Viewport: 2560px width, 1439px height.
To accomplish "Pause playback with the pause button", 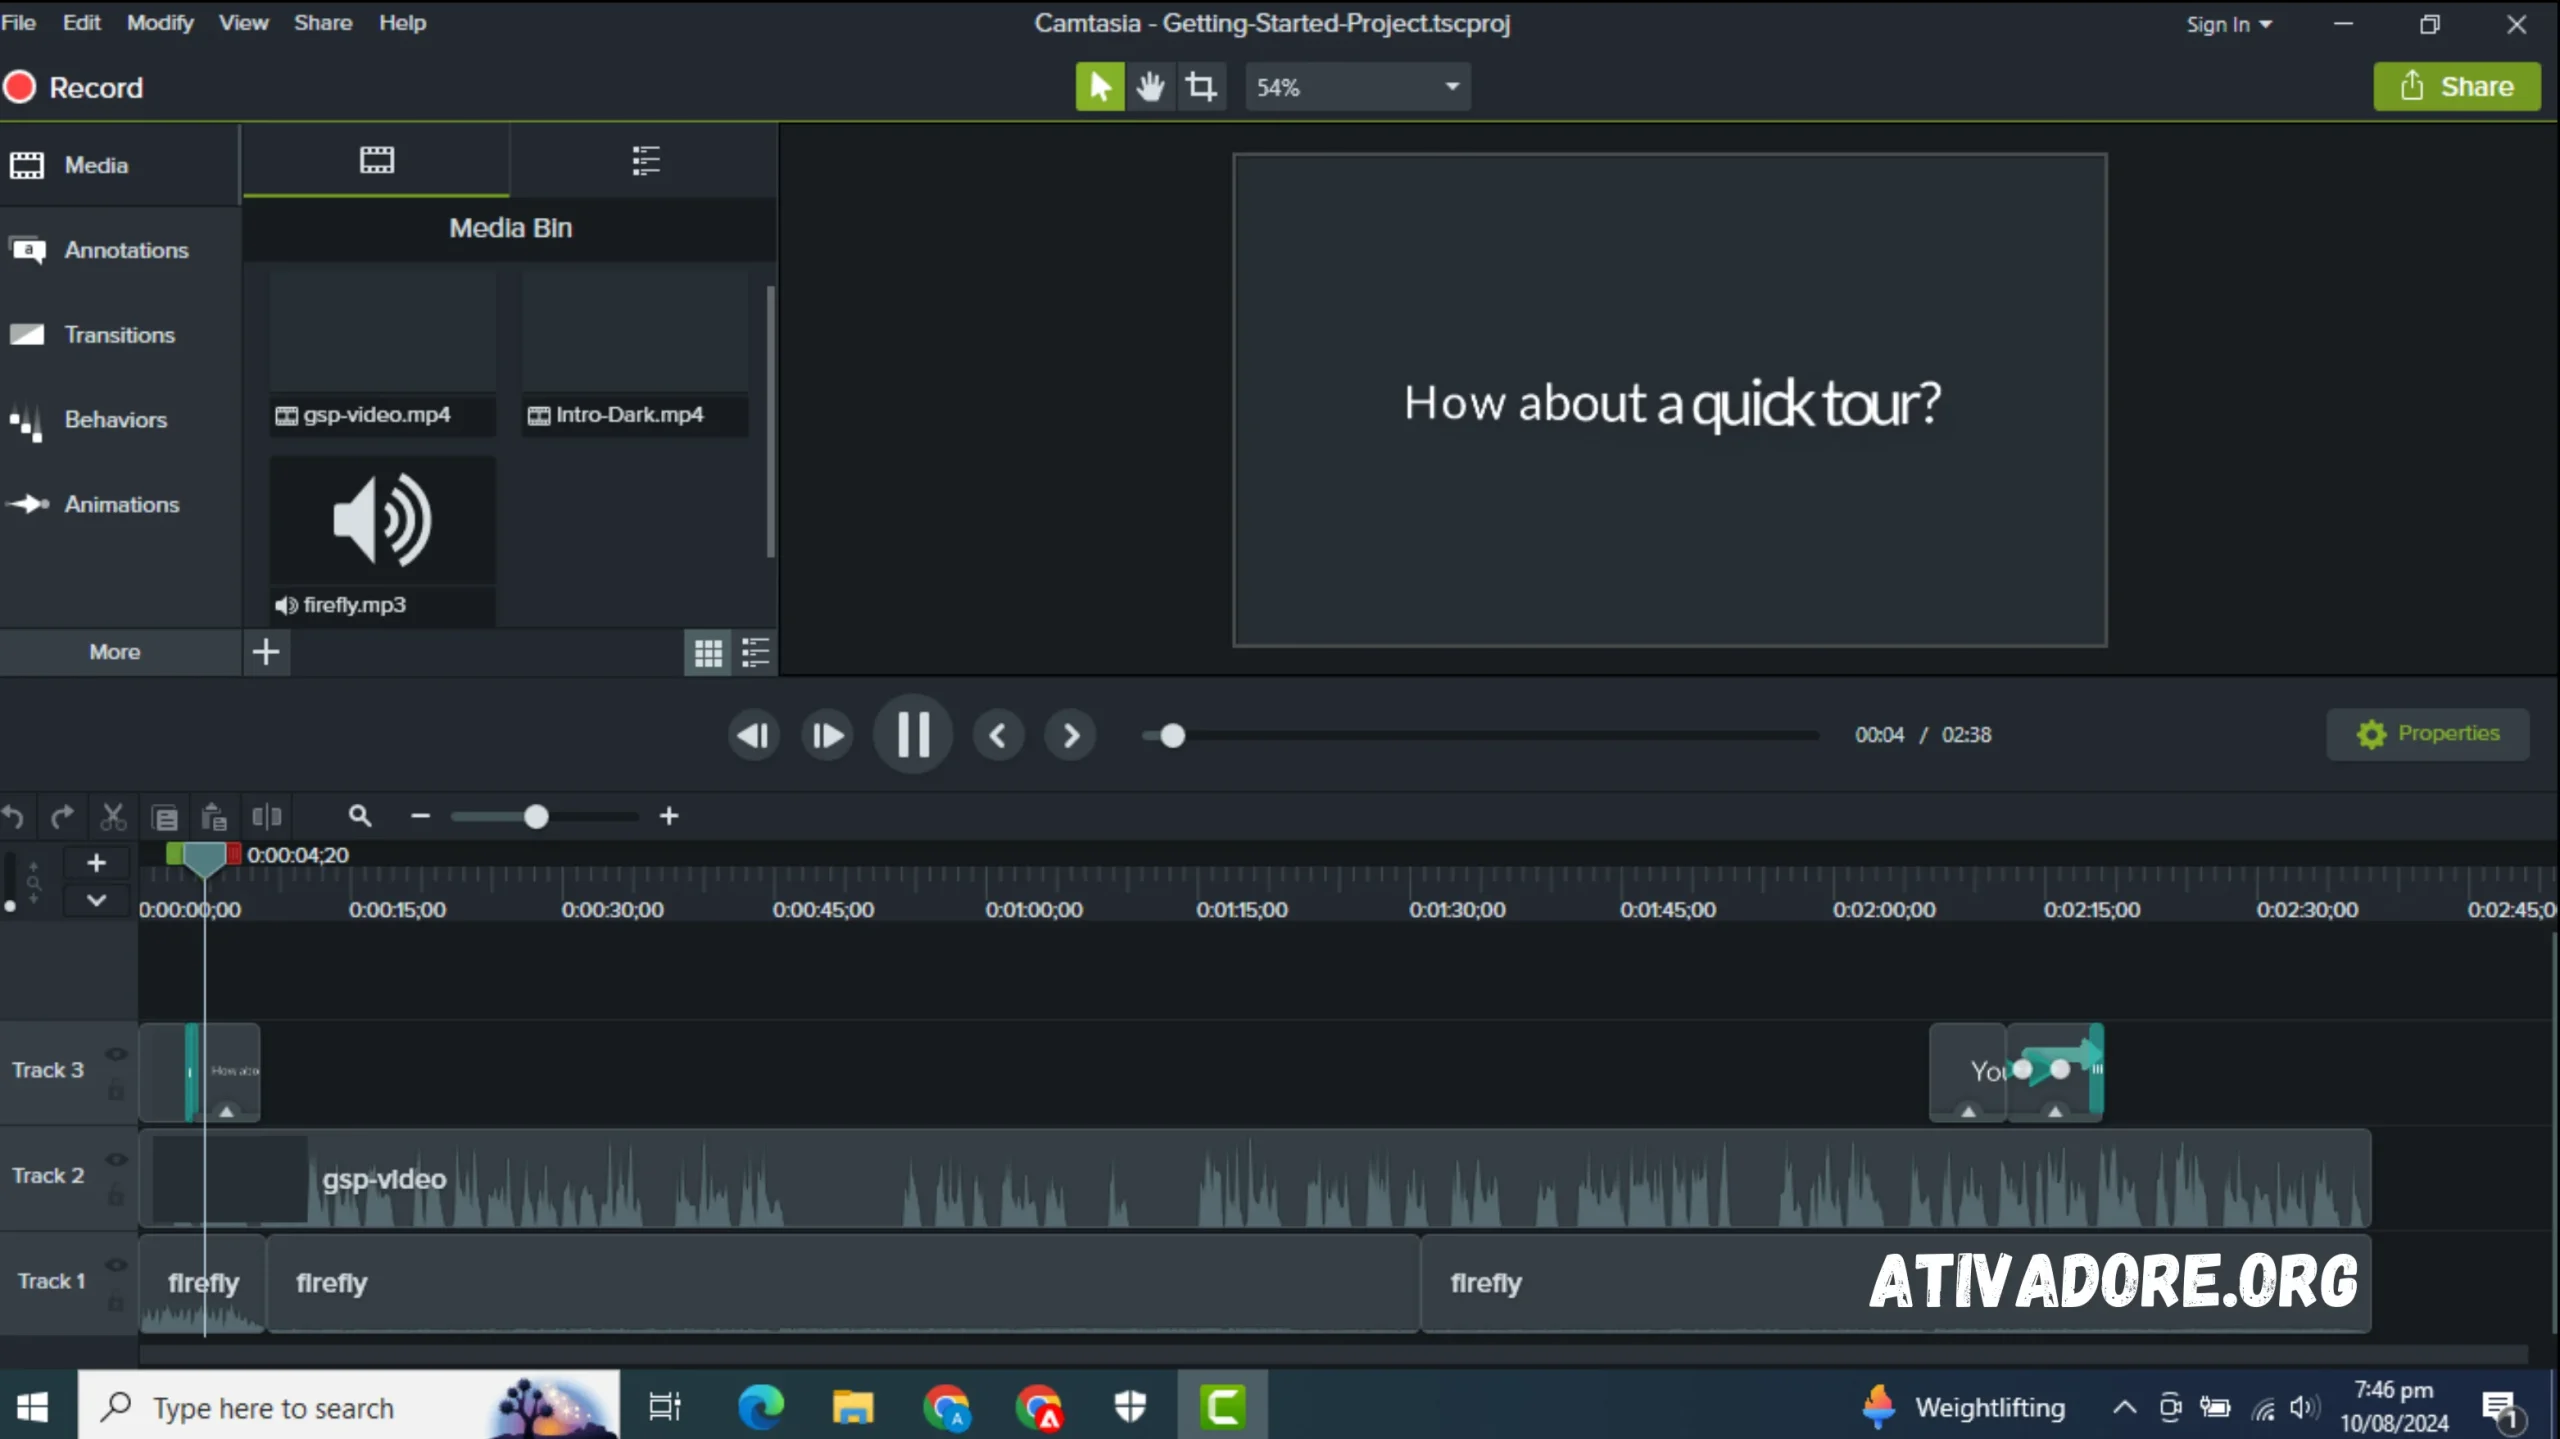I will (913, 735).
